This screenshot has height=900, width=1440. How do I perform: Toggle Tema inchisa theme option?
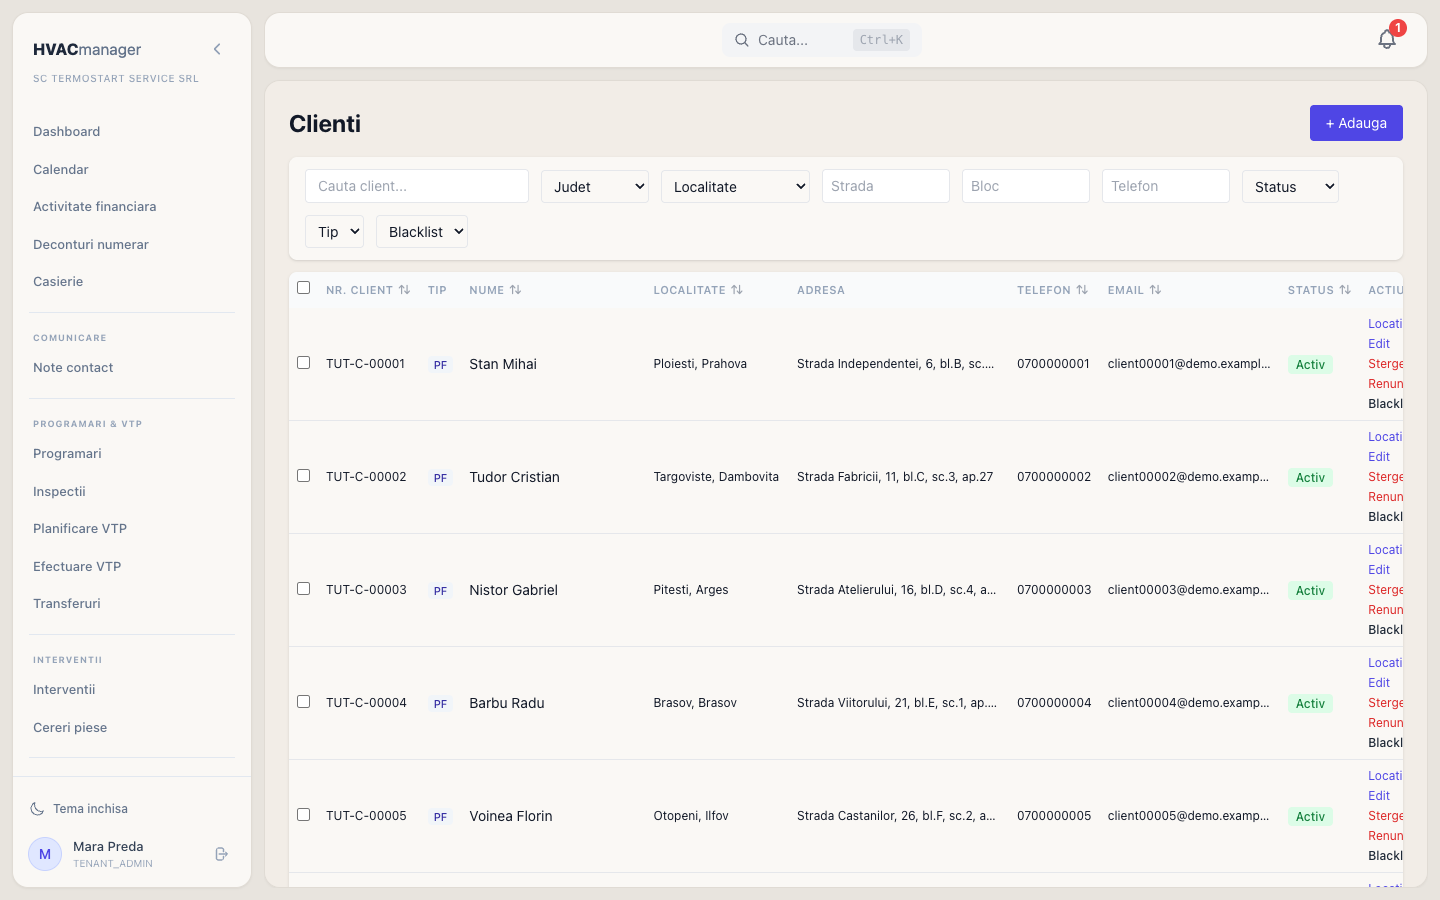click(79, 809)
